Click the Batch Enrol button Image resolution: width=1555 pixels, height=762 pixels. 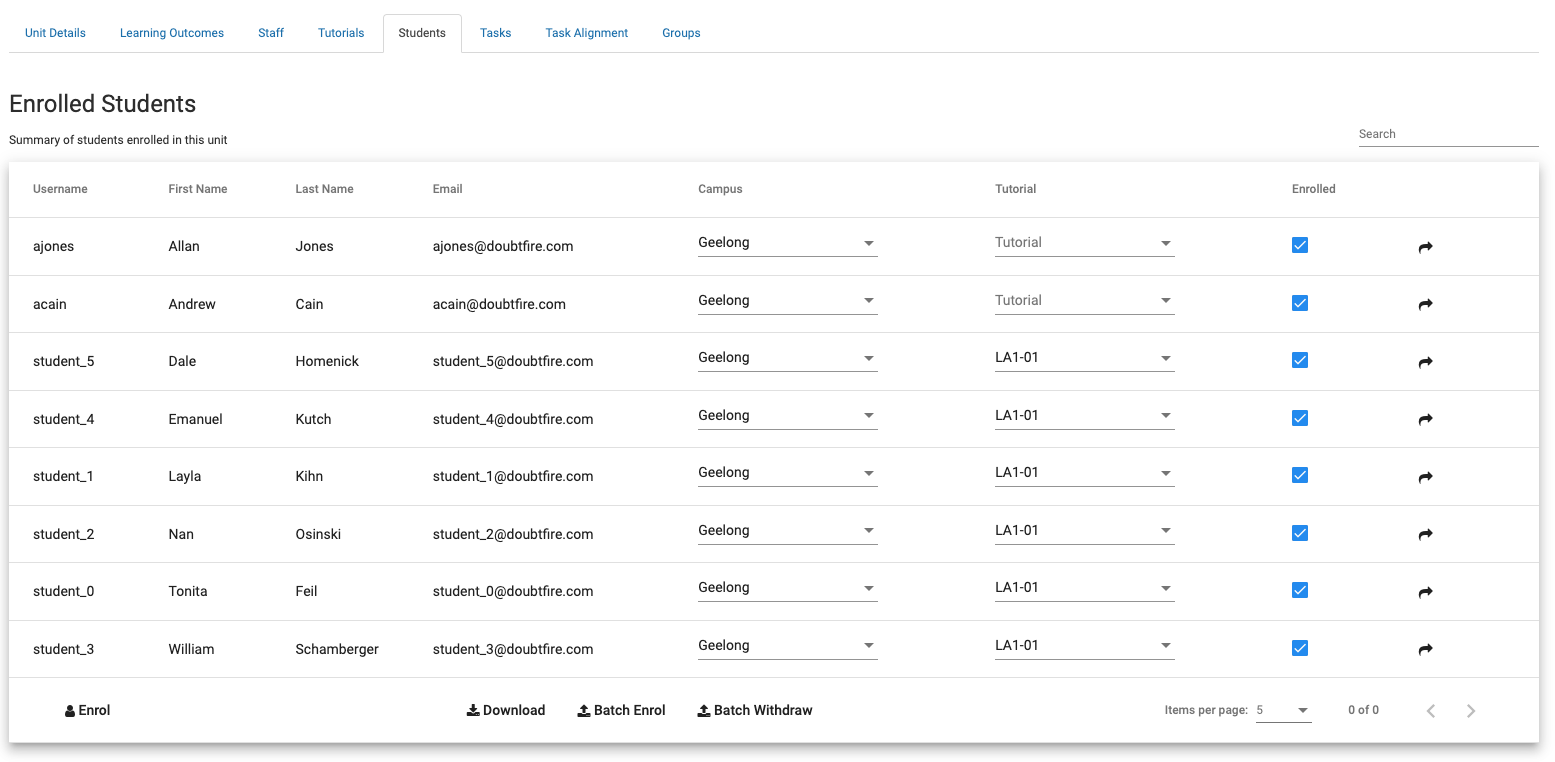621,711
